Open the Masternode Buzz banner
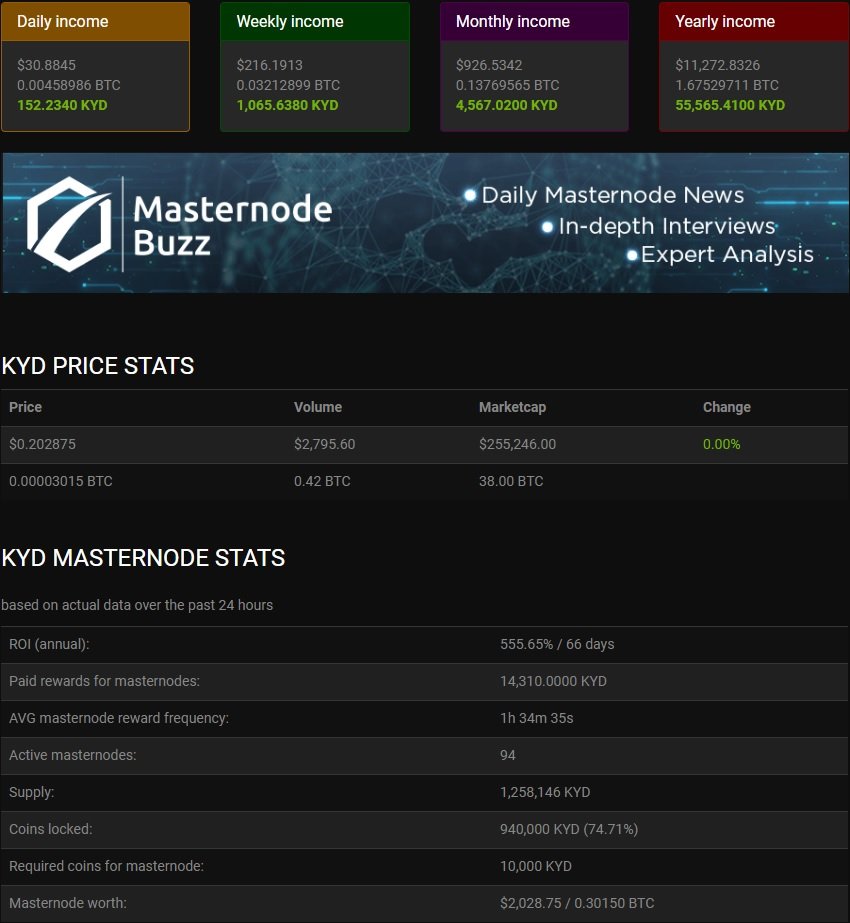 click(426, 223)
